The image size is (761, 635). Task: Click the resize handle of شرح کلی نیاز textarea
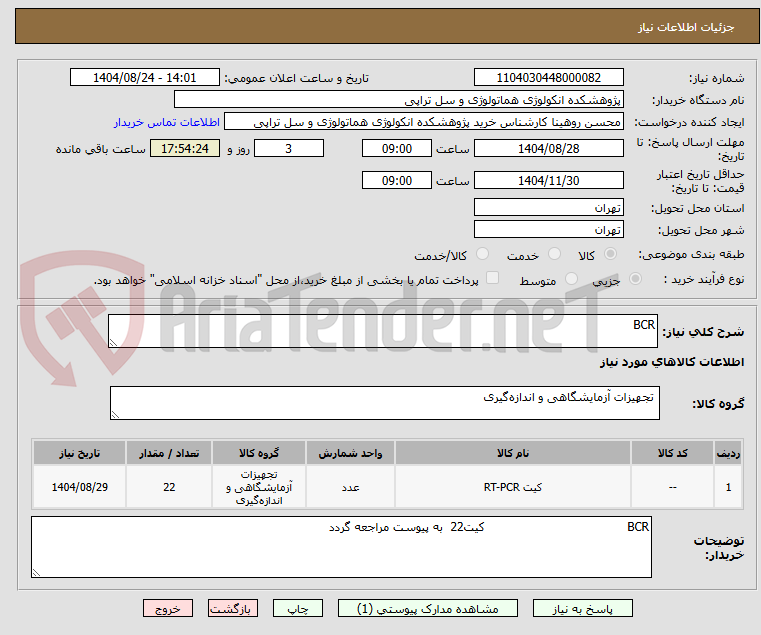tap(114, 343)
